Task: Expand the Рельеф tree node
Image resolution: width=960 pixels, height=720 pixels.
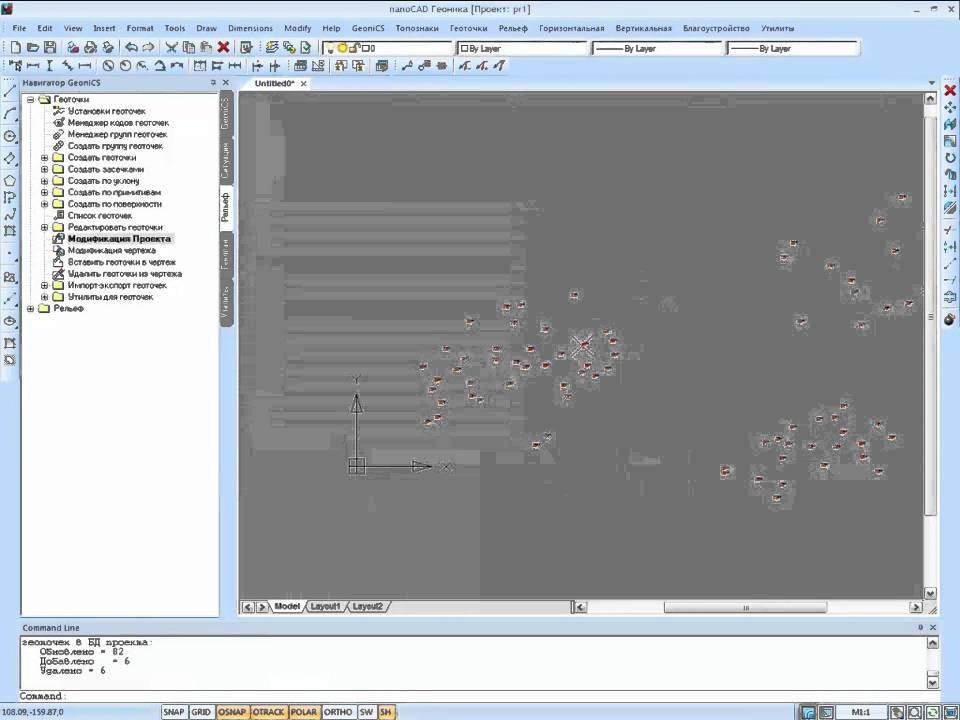Action: coord(30,309)
